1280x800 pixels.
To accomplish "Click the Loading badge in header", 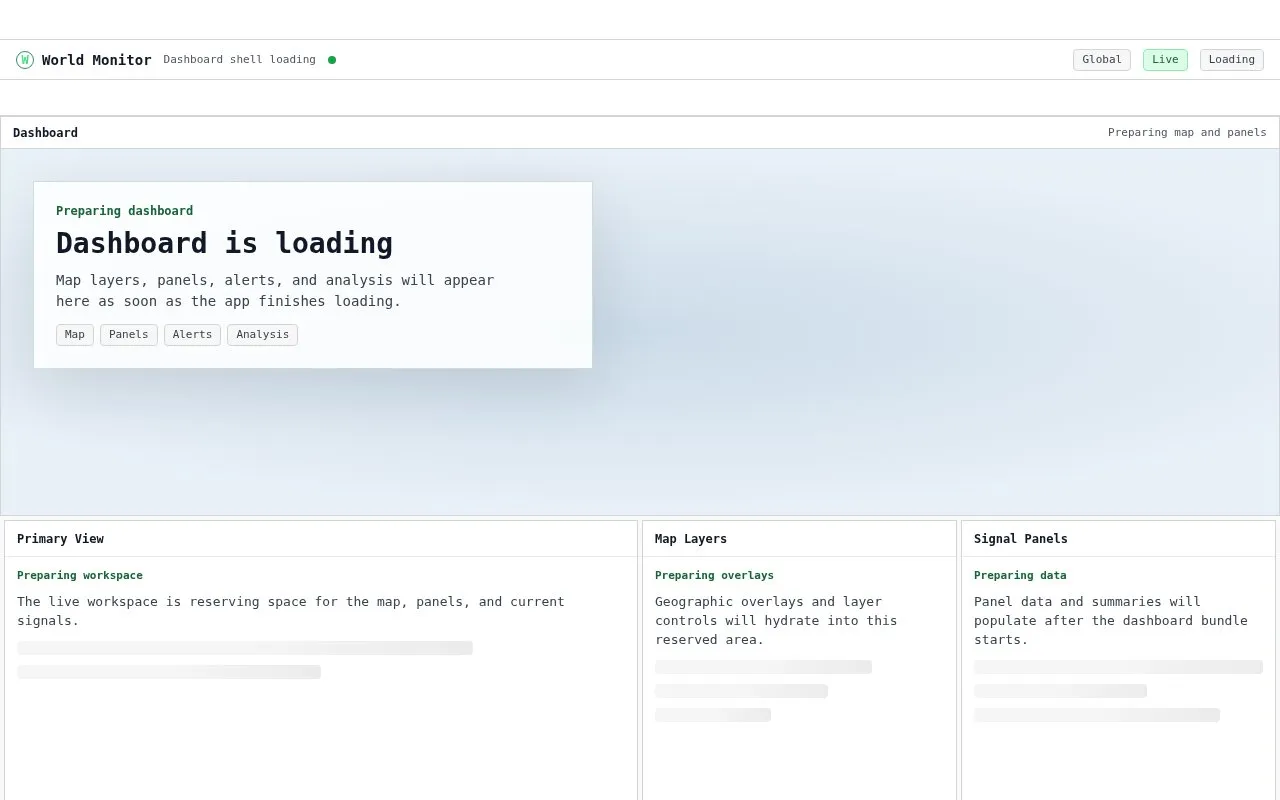I will pos(1231,60).
